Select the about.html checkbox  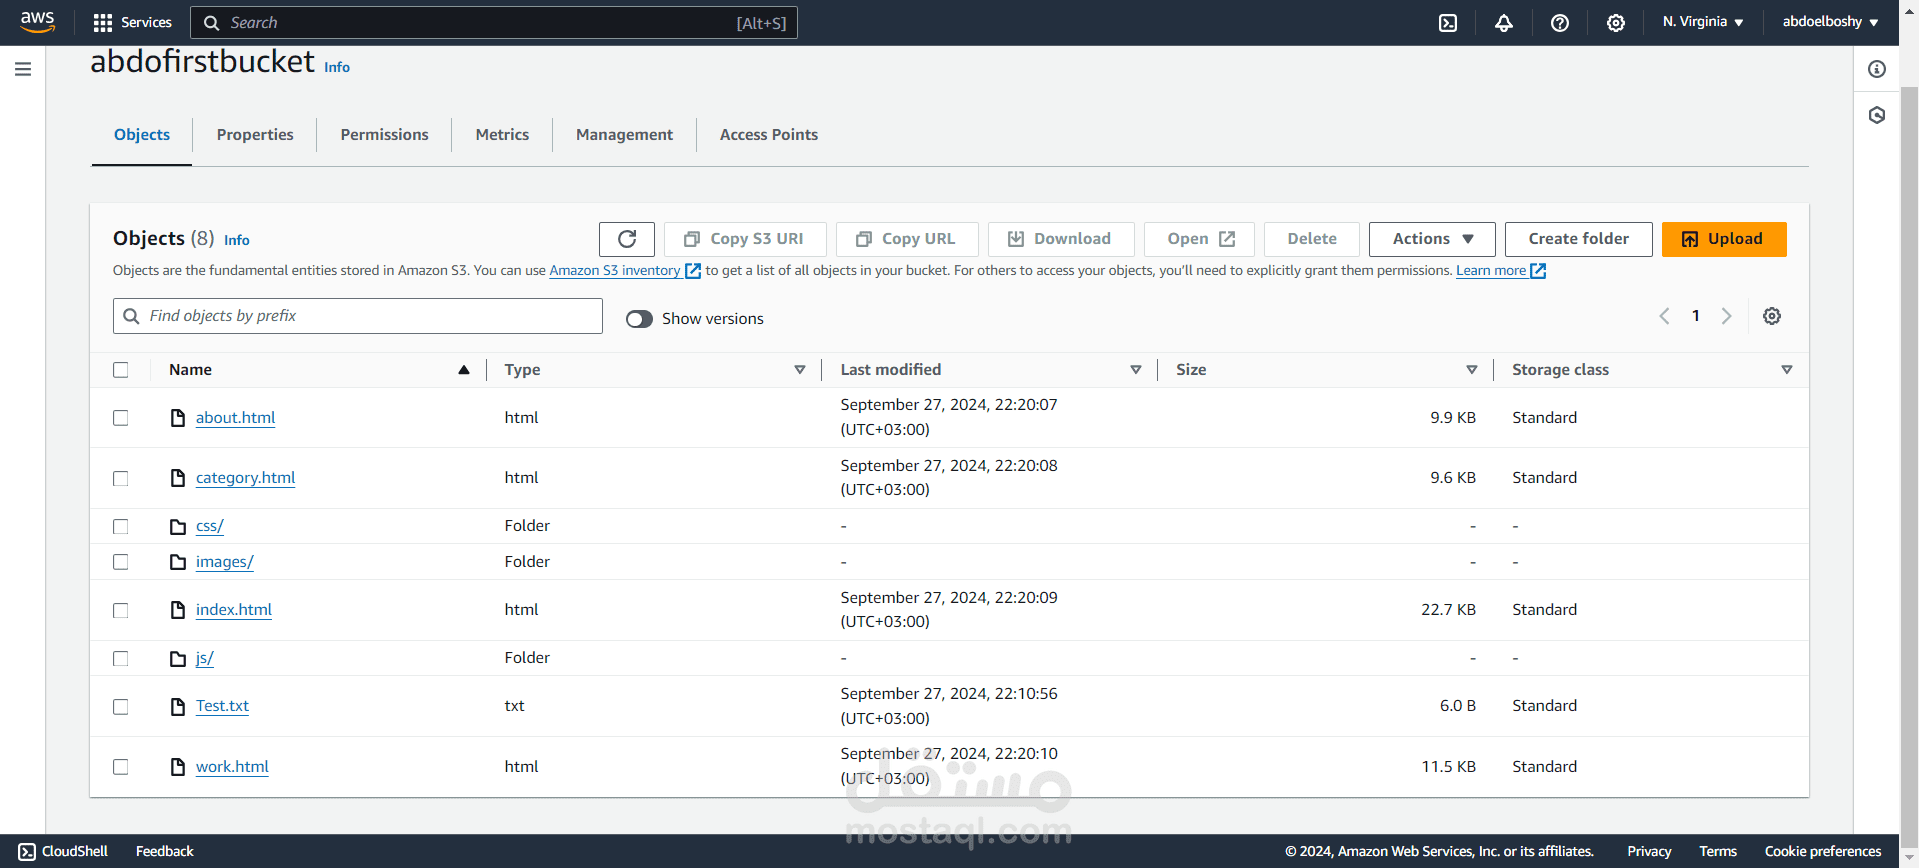[x=121, y=418]
